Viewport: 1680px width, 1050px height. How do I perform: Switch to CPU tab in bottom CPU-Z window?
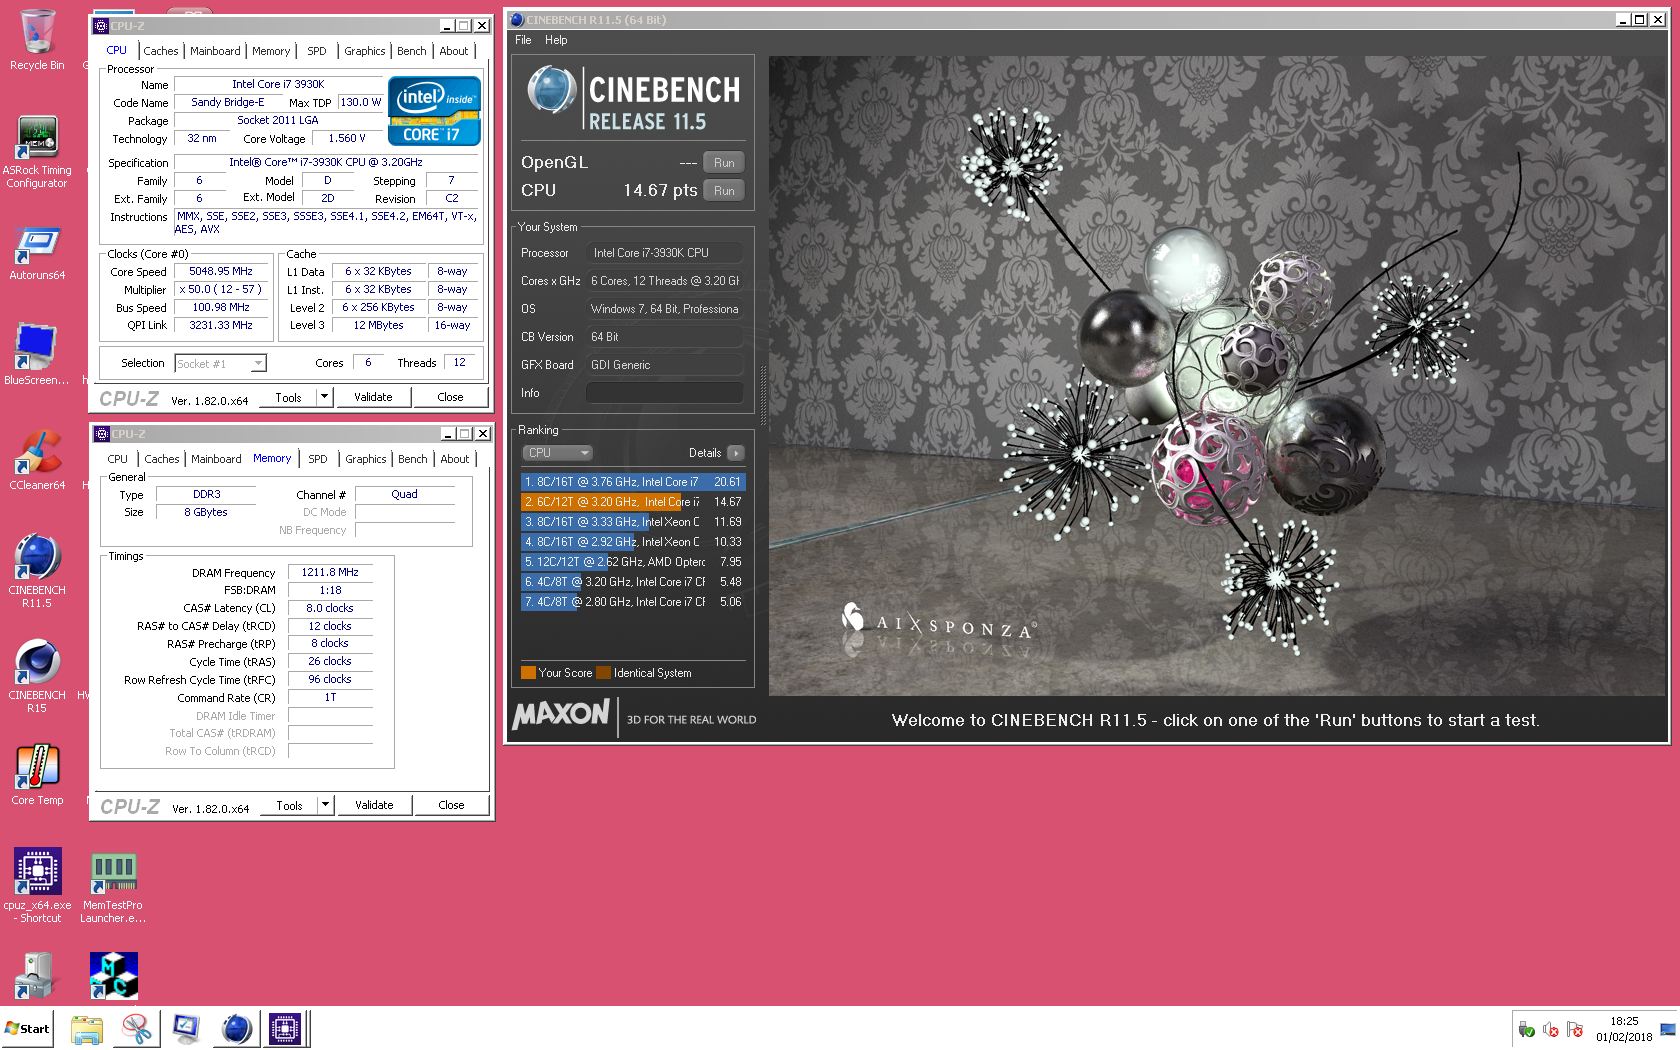tap(117, 459)
